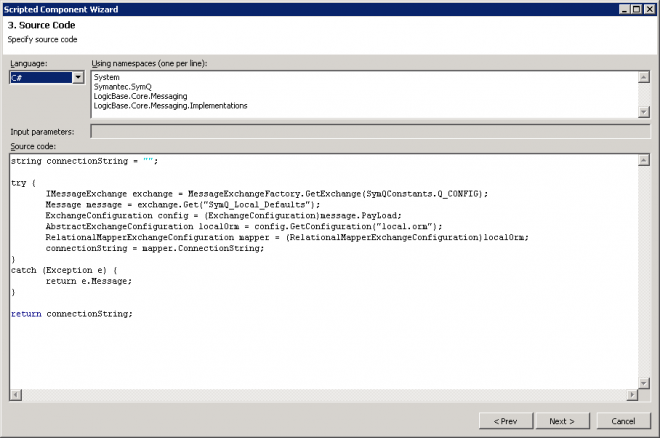Image resolution: width=660 pixels, height=438 pixels.
Task: Click source code horizontal scroll right arrow
Action: [x=632, y=395]
